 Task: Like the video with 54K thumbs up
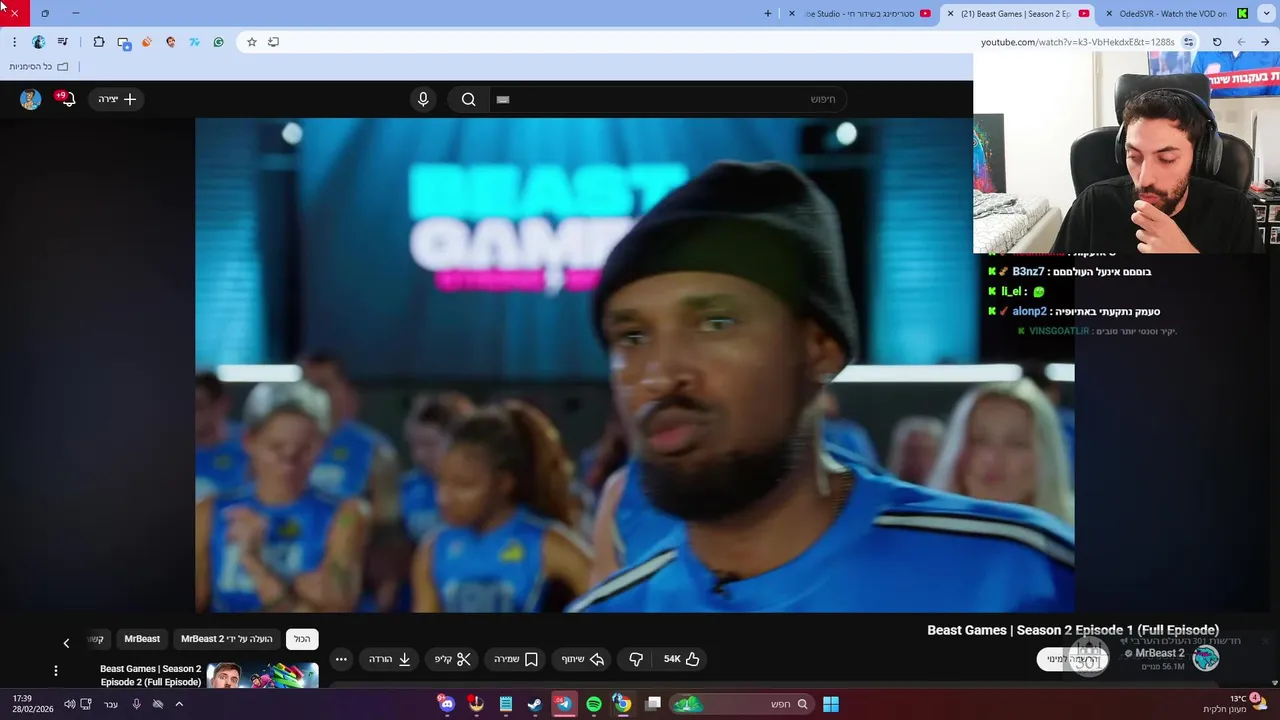pyautogui.click(x=682, y=659)
